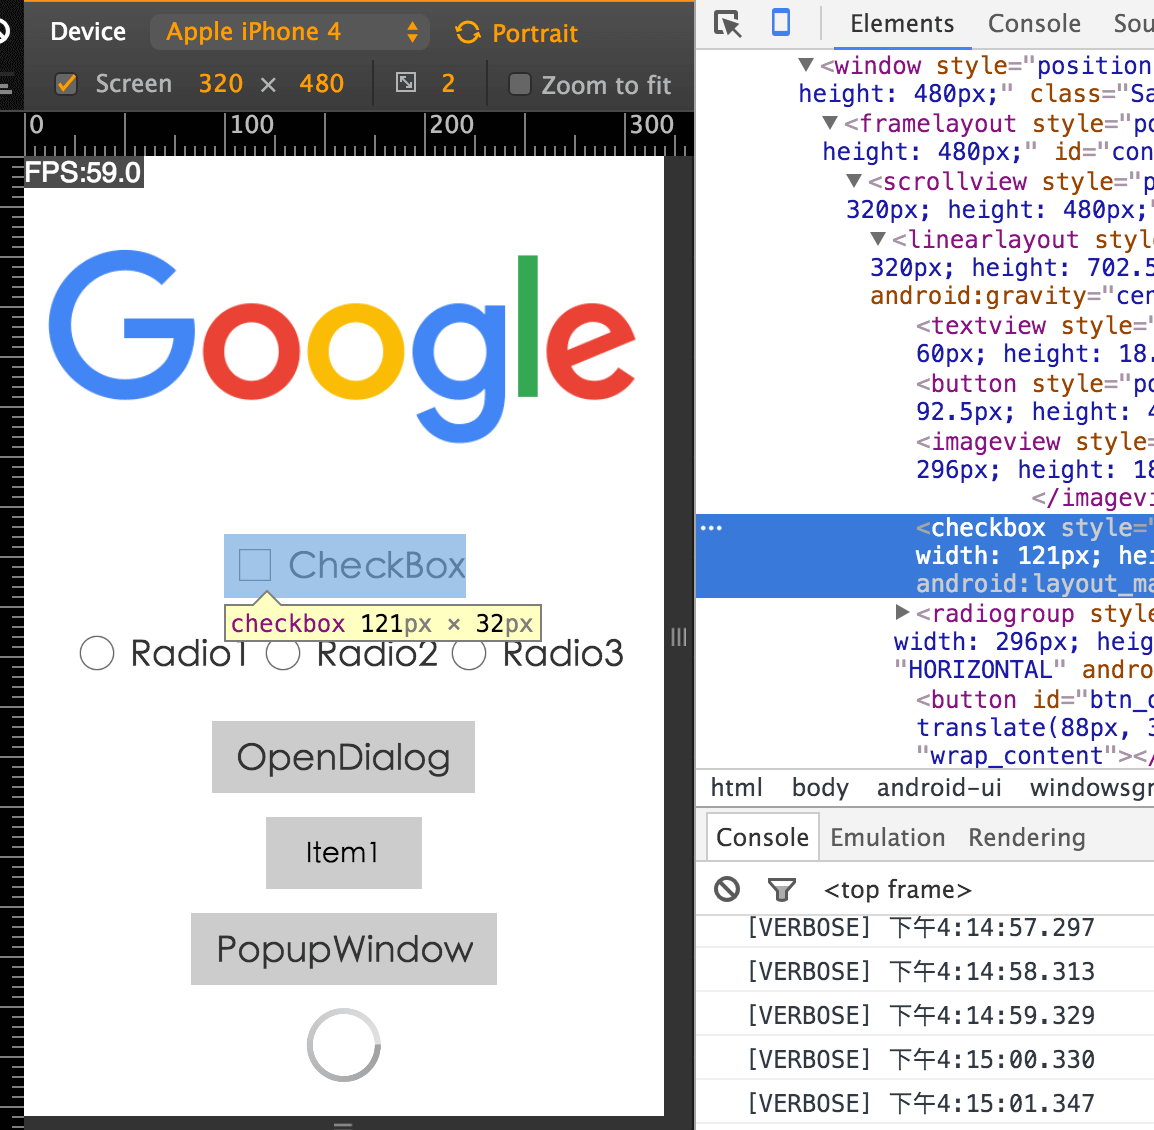Enable the Zoom to fit checkbox
This screenshot has width=1154, height=1130.
click(520, 85)
